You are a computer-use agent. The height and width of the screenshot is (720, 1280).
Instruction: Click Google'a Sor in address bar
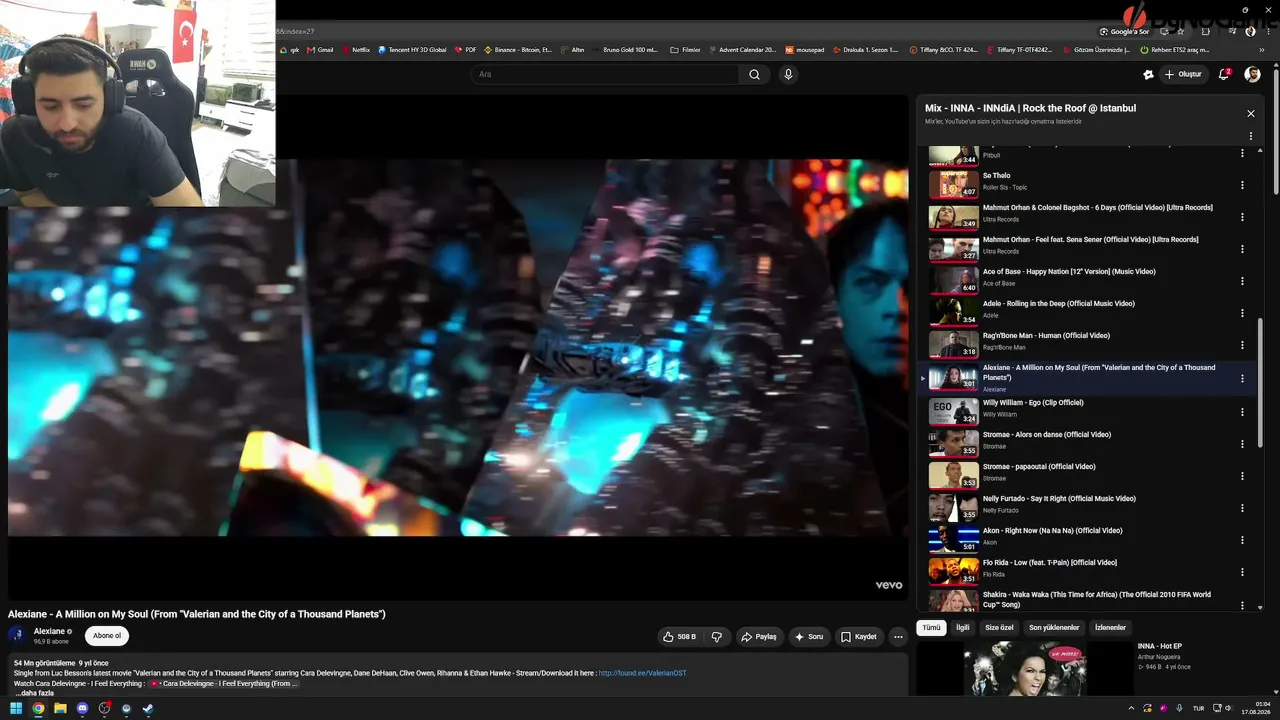(1125, 31)
